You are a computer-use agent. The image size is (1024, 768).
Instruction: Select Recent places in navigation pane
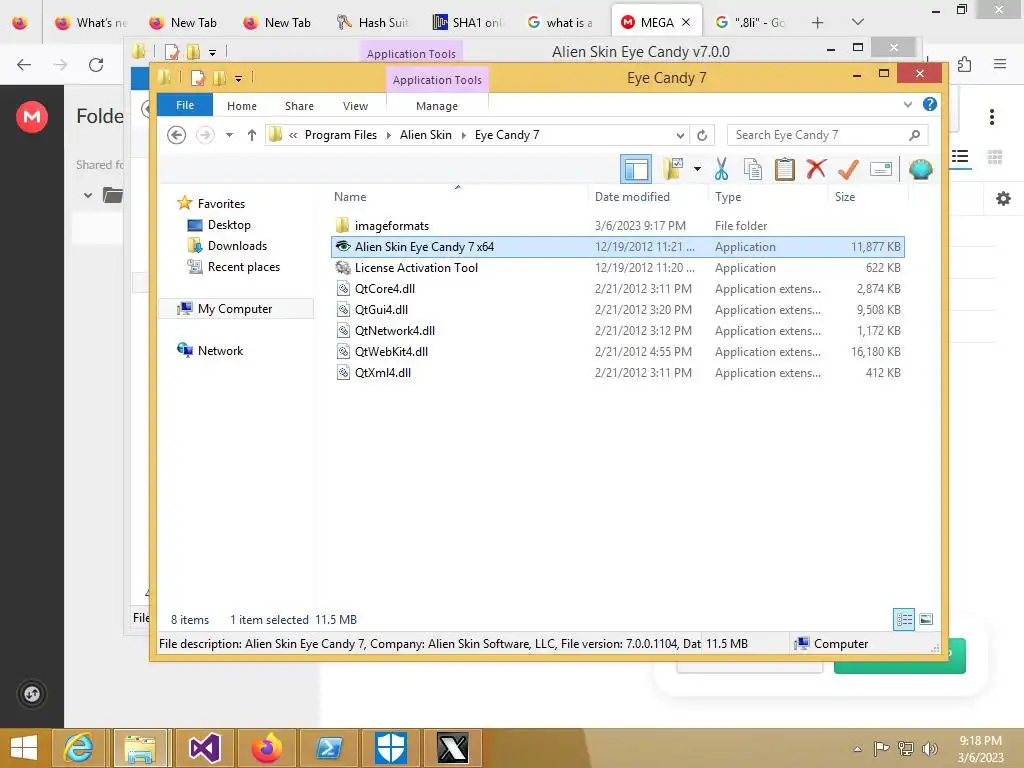click(x=243, y=266)
